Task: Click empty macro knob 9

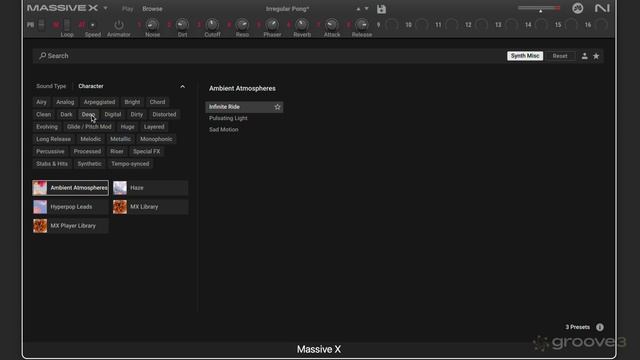Action: point(392,25)
